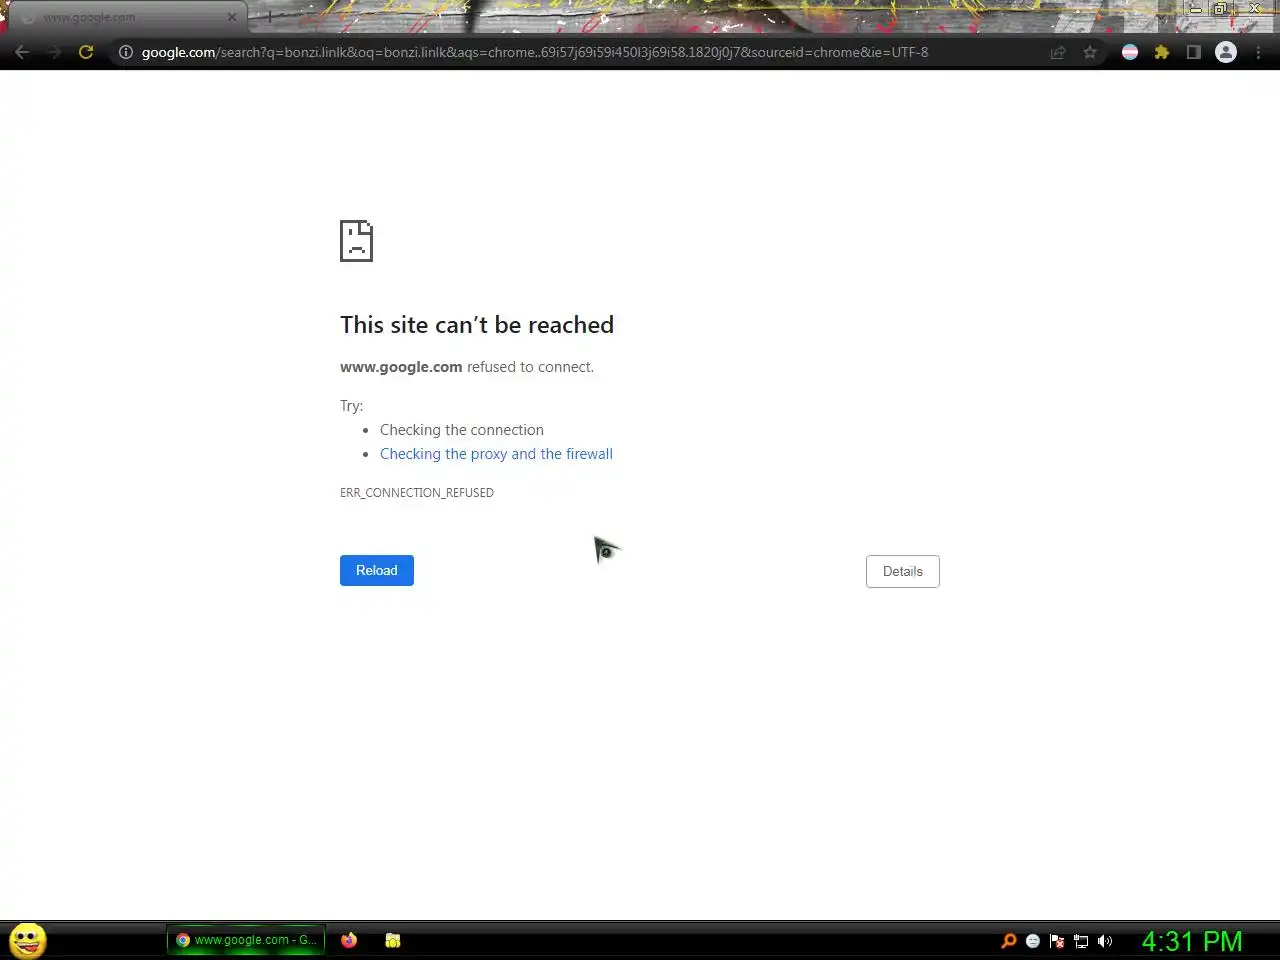Open the striped flag extension icon
The height and width of the screenshot is (960, 1280).
click(1130, 52)
